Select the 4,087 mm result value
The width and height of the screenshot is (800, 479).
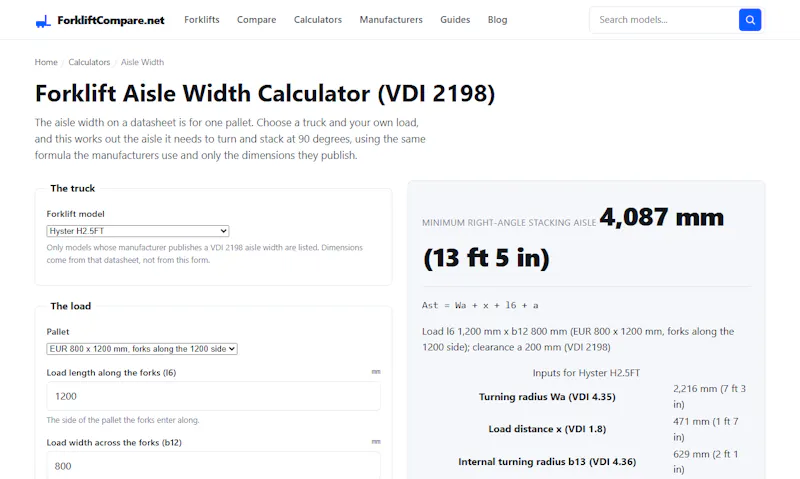pos(661,217)
